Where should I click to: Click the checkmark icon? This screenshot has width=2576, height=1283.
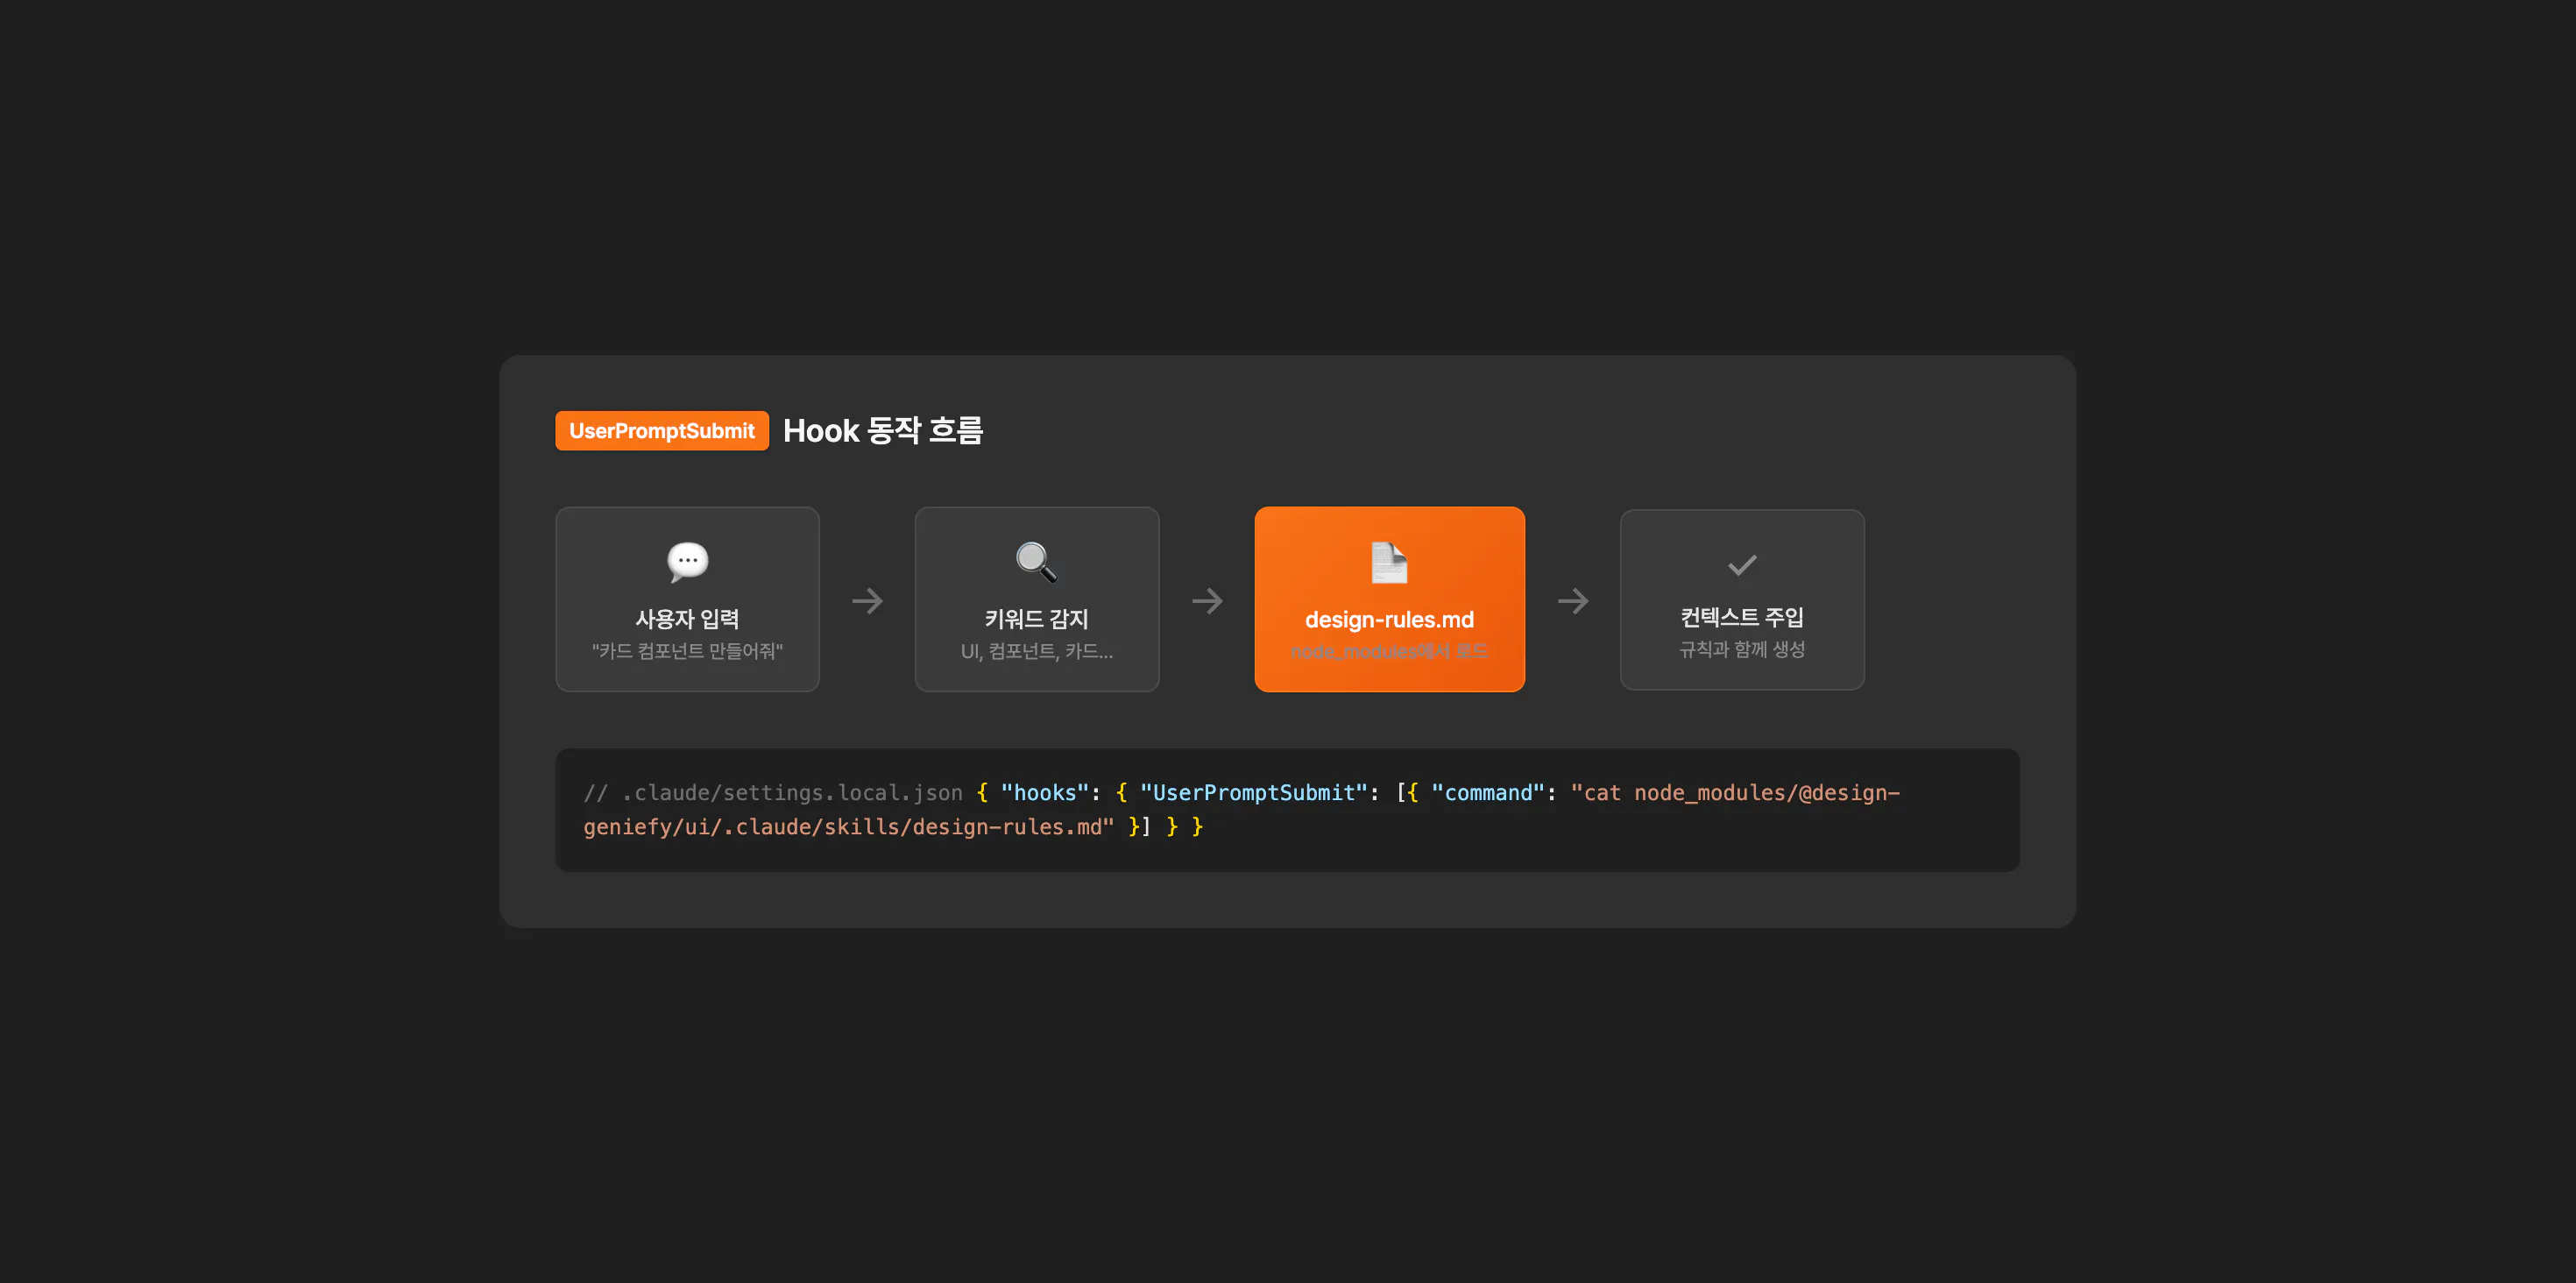point(1742,565)
